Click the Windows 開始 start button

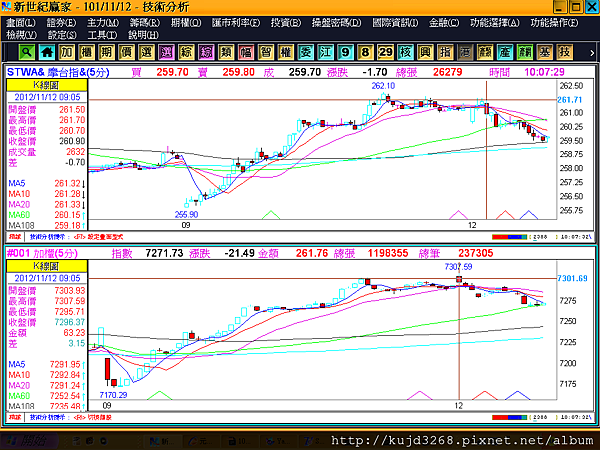coord(29,441)
